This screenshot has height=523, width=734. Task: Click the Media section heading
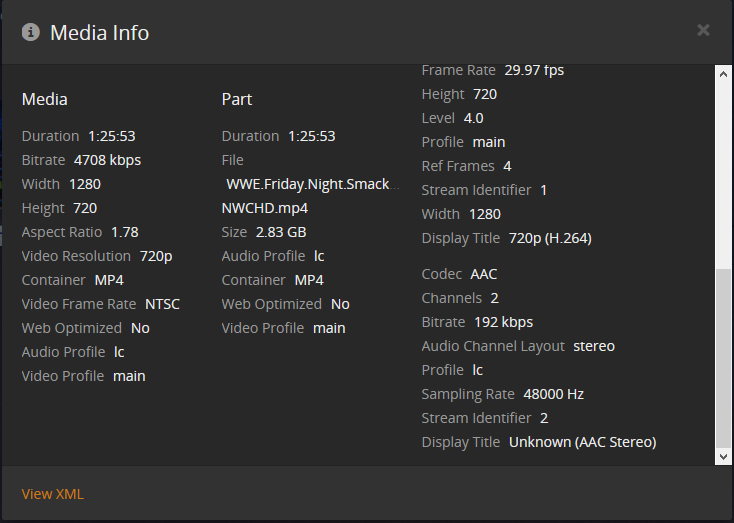point(45,99)
